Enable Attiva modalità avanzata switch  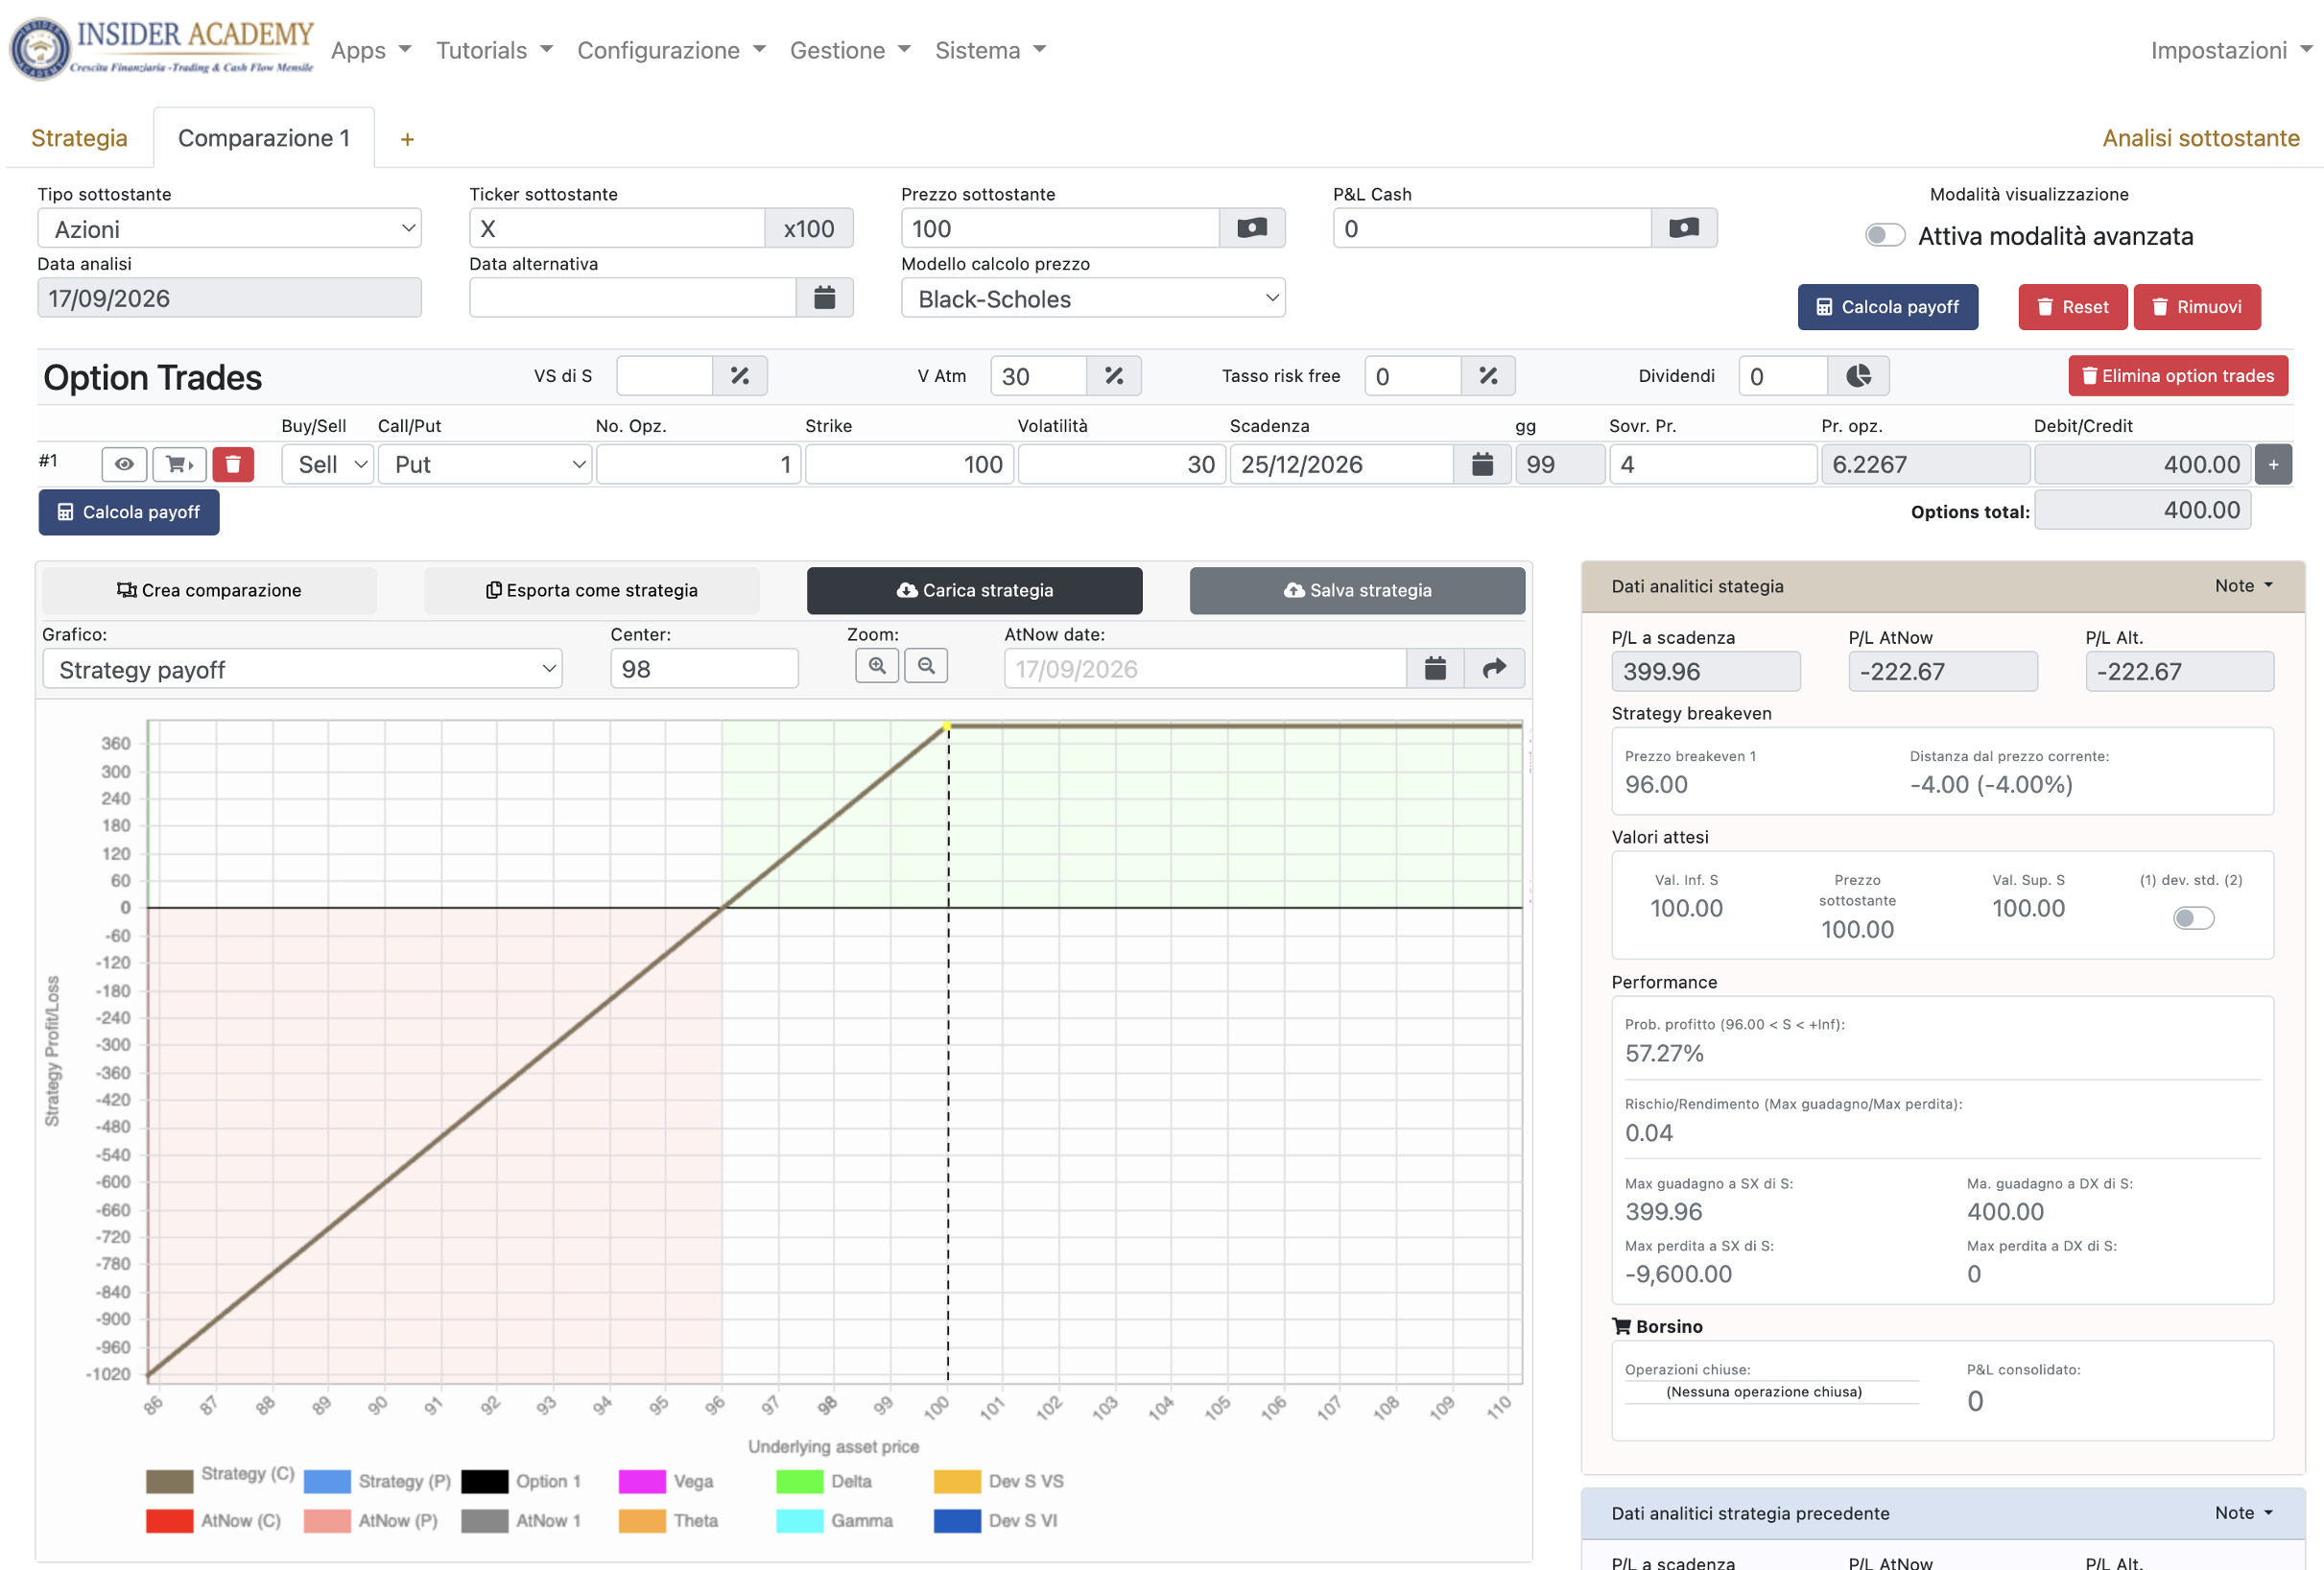click(x=1884, y=236)
